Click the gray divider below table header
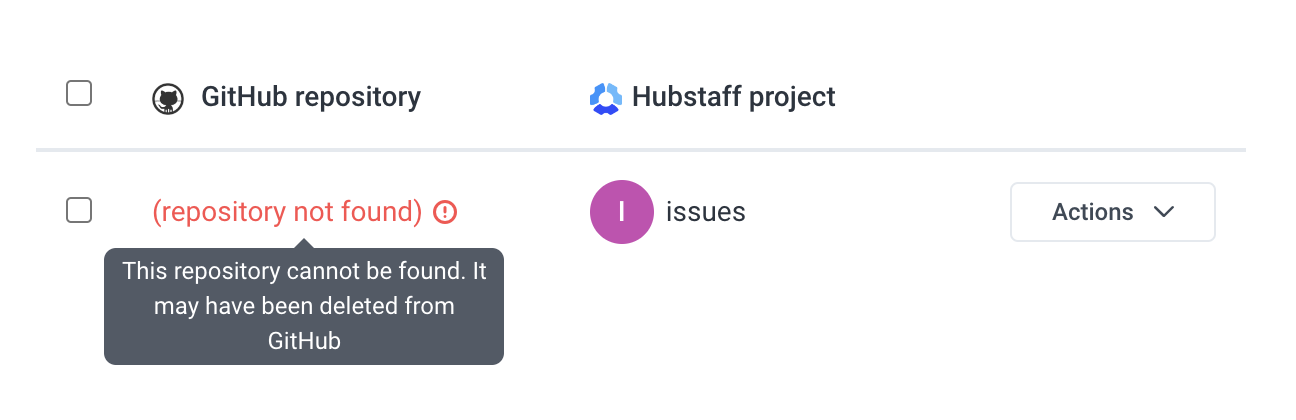Image resolution: width=1296 pixels, height=420 pixels. point(641,150)
